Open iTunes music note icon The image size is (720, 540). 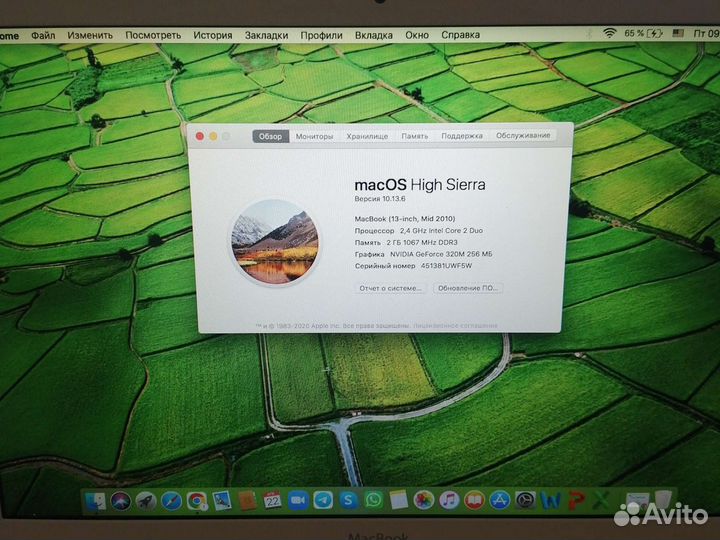tap(449, 500)
